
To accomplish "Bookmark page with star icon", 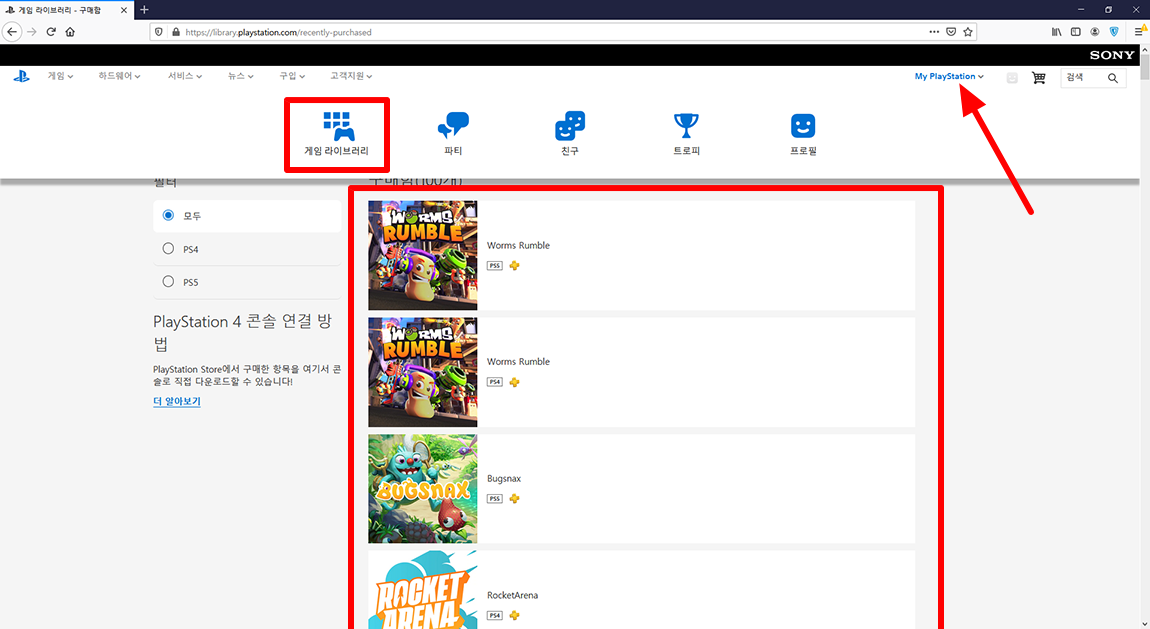I will 968,32.
